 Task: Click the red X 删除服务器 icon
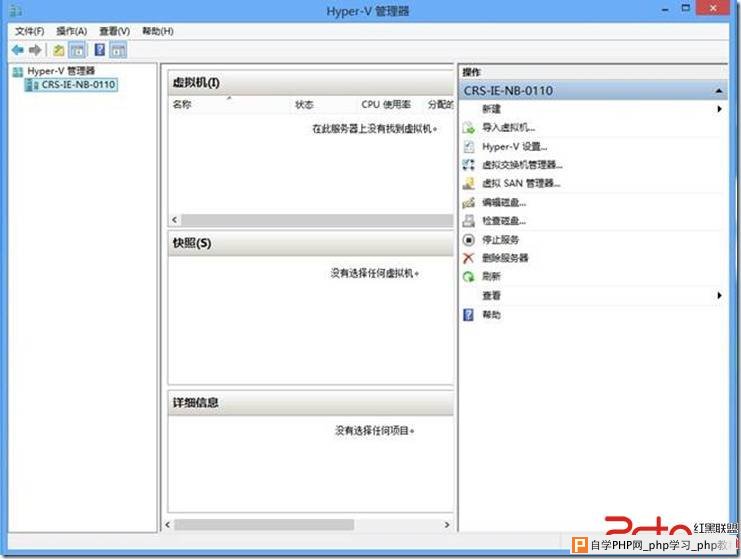468,258
